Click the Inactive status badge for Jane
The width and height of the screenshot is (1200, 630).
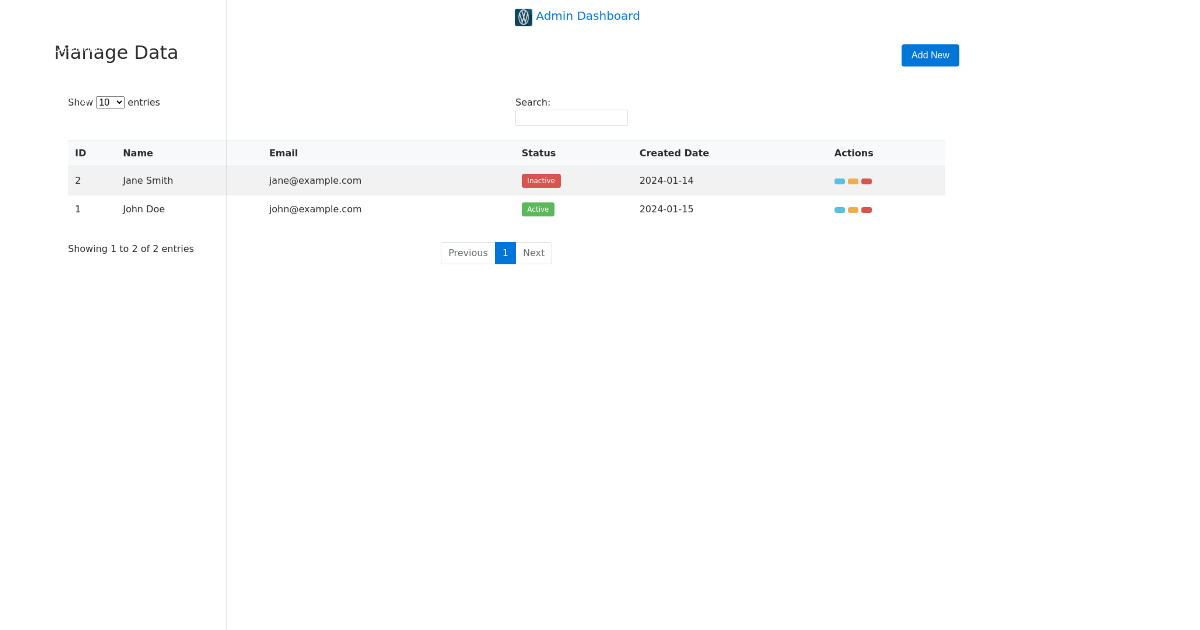tap(541, 181)
